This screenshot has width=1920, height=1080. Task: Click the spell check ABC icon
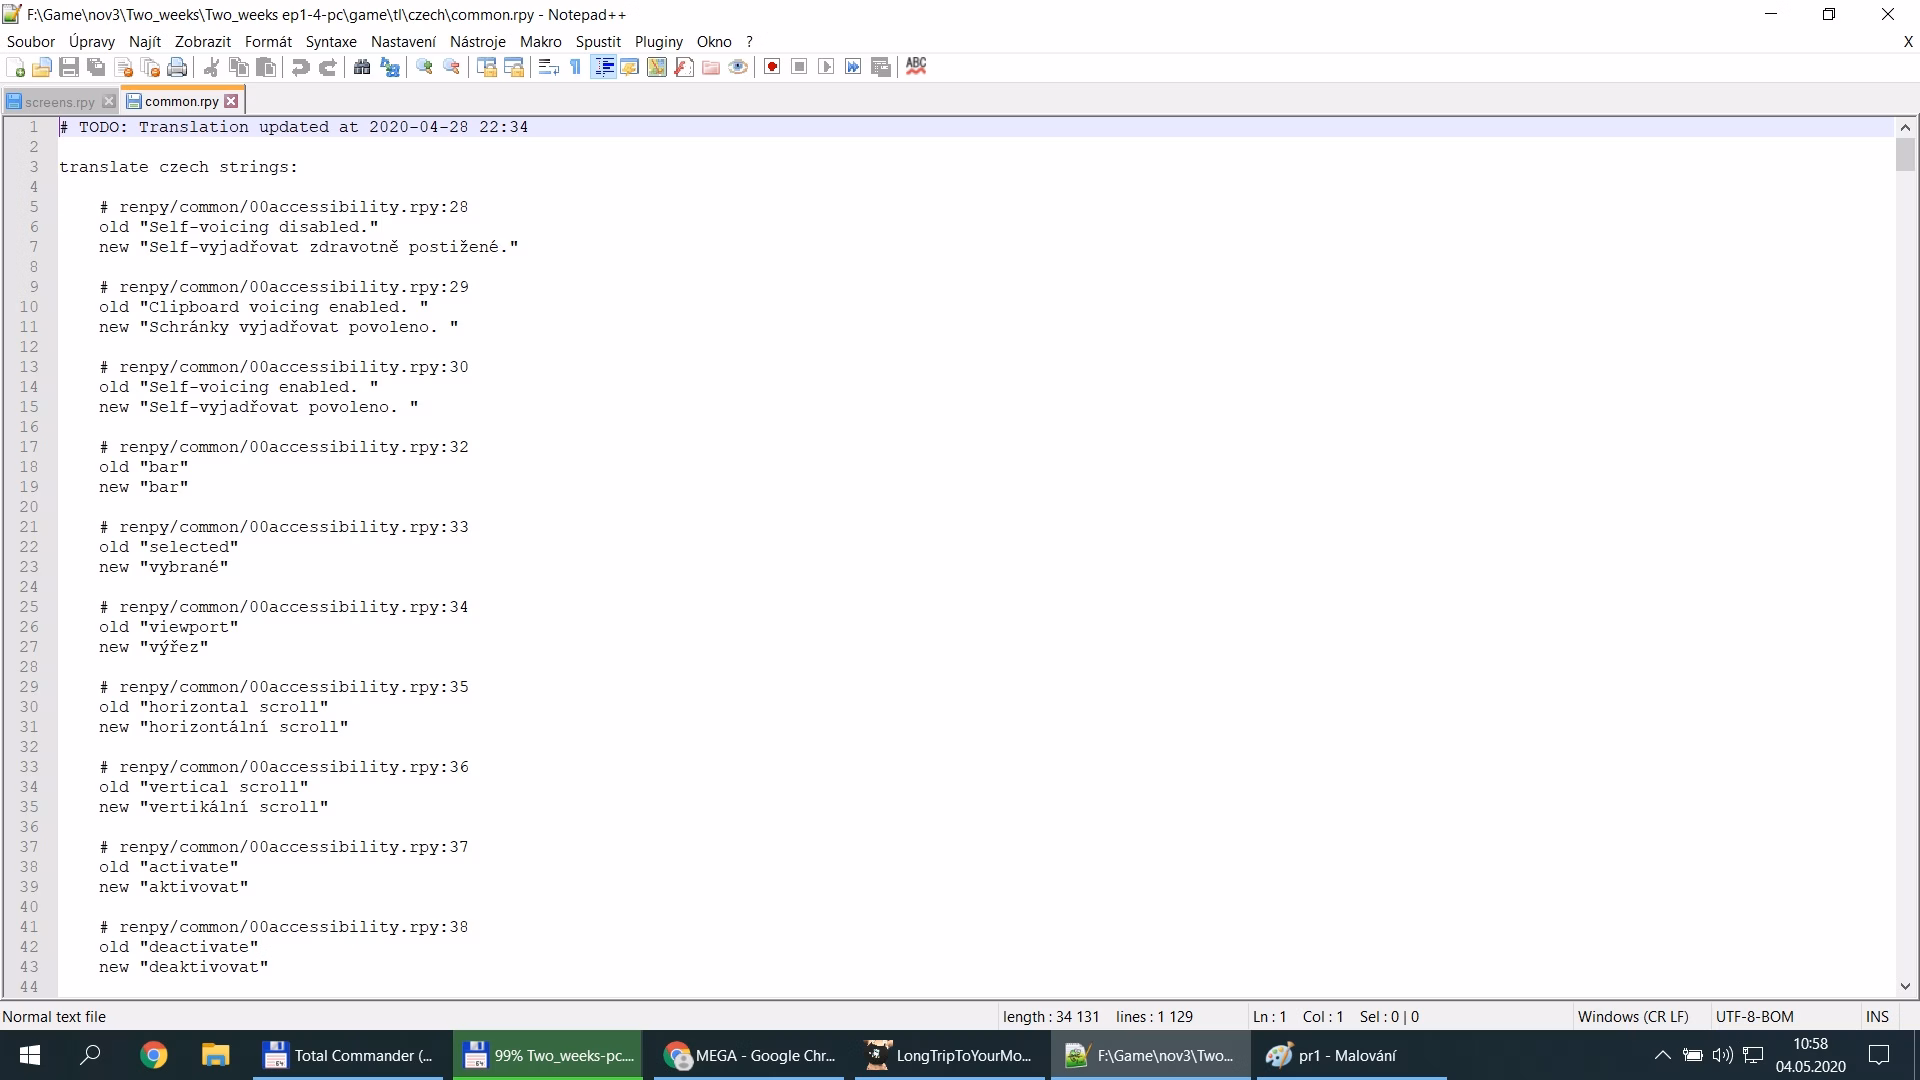[x=916, y=66]
